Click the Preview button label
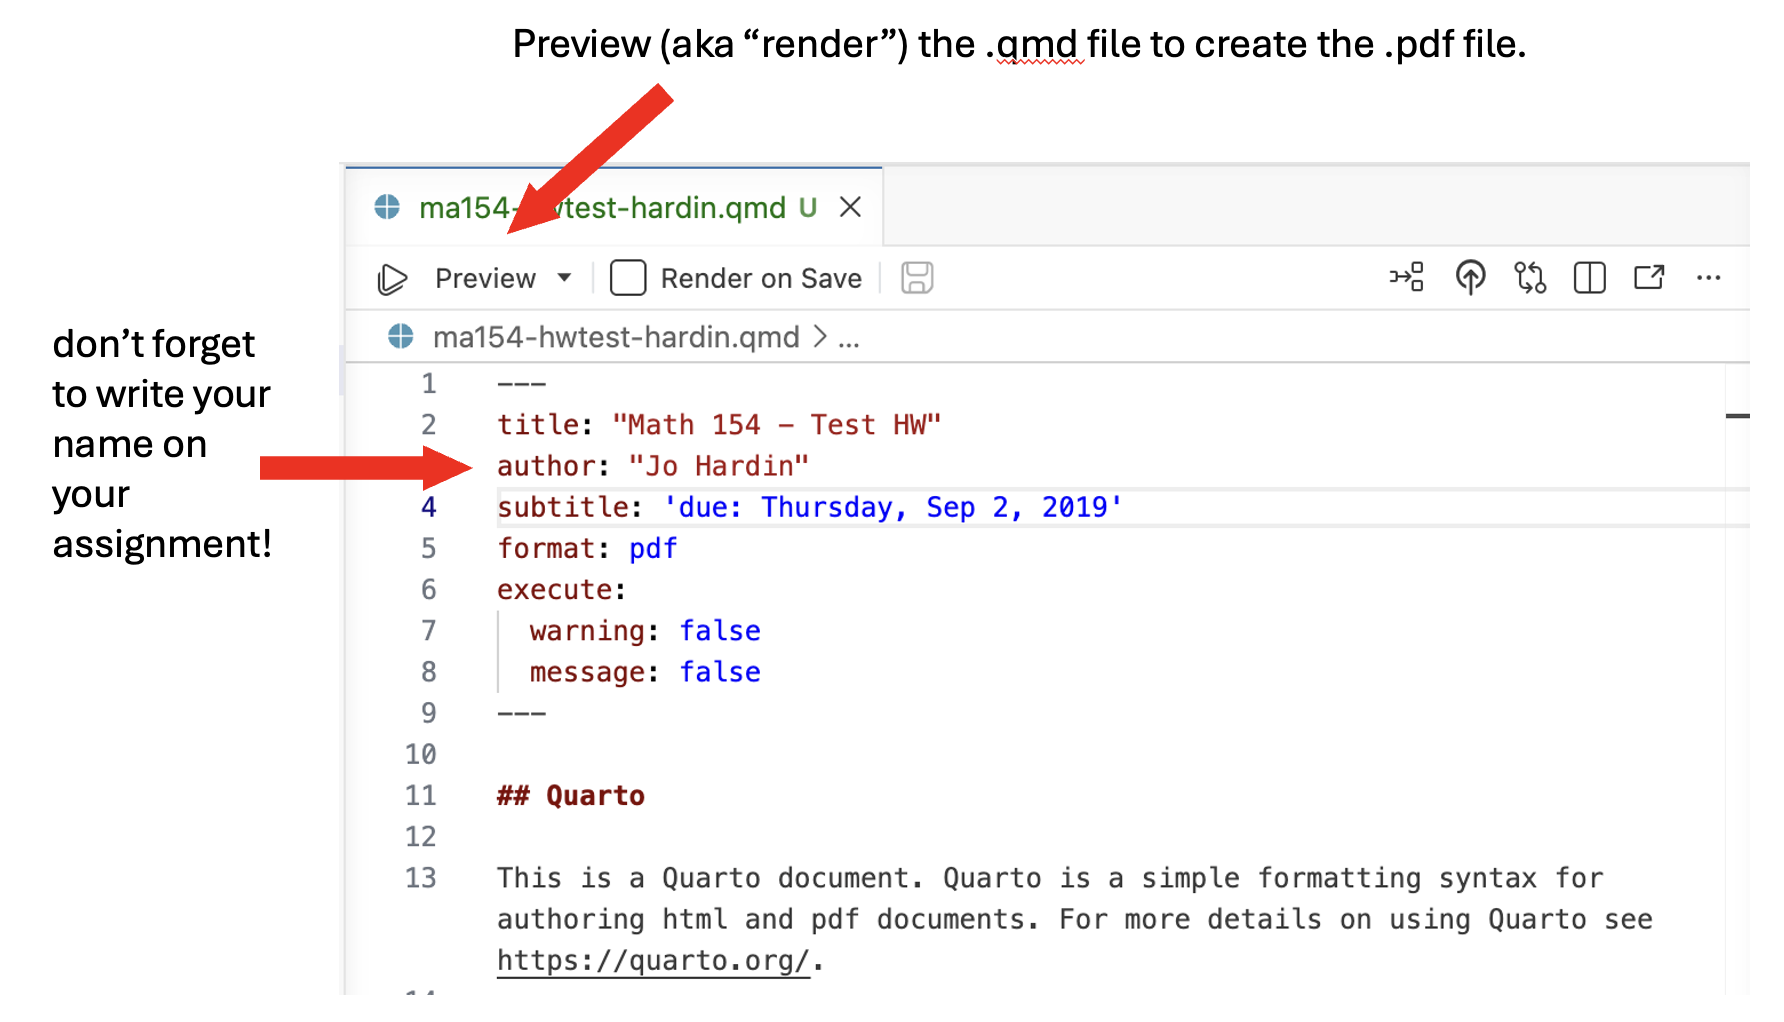The height and width of the screenshot is (1022, 1784). click(x=485, y=279)
